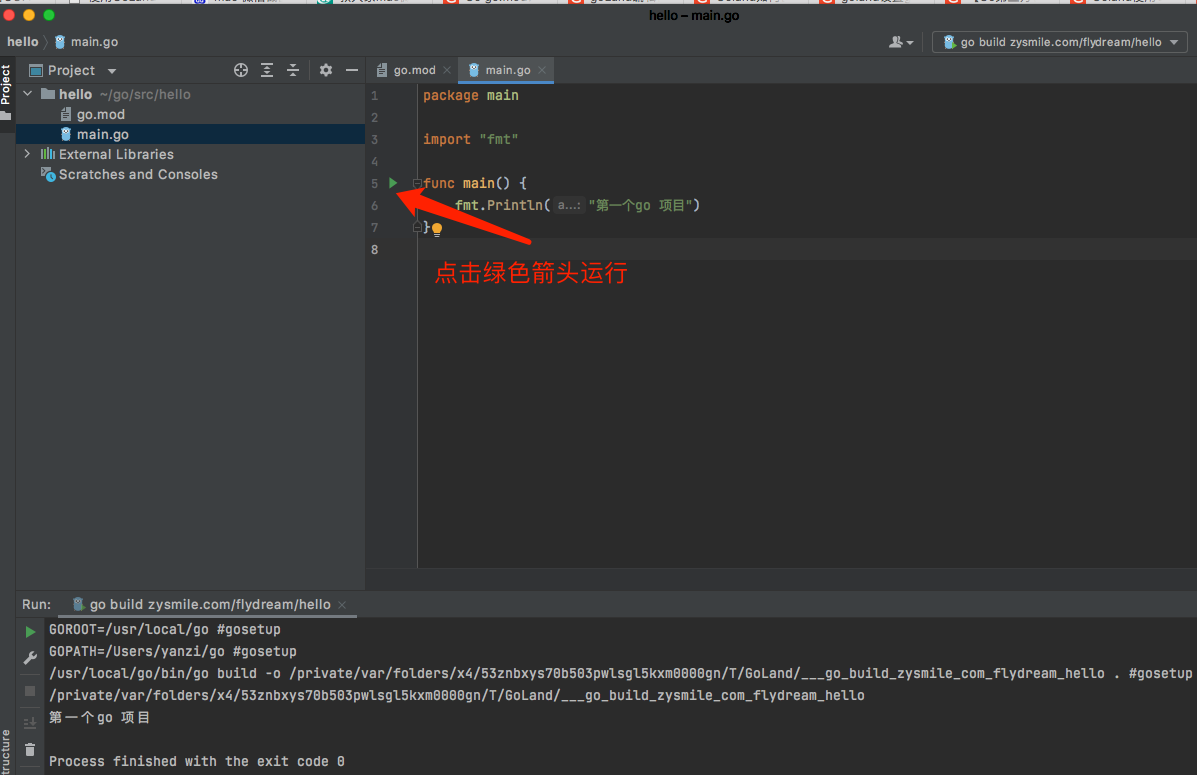Collapse the hello project folder
Viewport: 1197px width, 775px height.
[x=28, y=94]
